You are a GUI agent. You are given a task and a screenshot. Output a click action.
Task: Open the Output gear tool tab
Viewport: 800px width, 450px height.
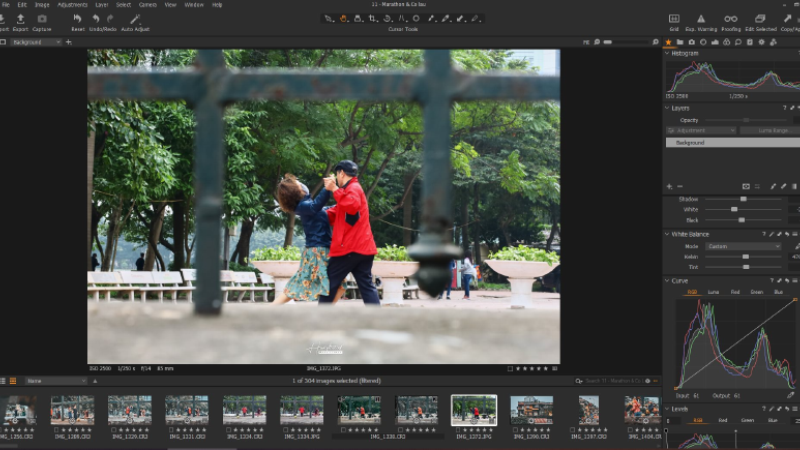762,42
